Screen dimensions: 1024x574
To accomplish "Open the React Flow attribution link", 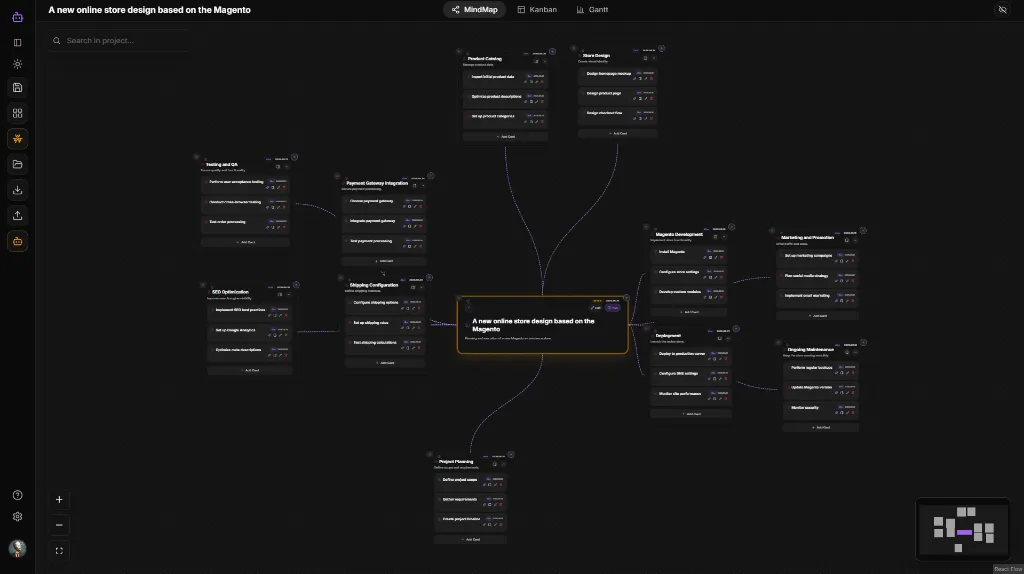I will pyautogui.click(x=1008, y=569).
